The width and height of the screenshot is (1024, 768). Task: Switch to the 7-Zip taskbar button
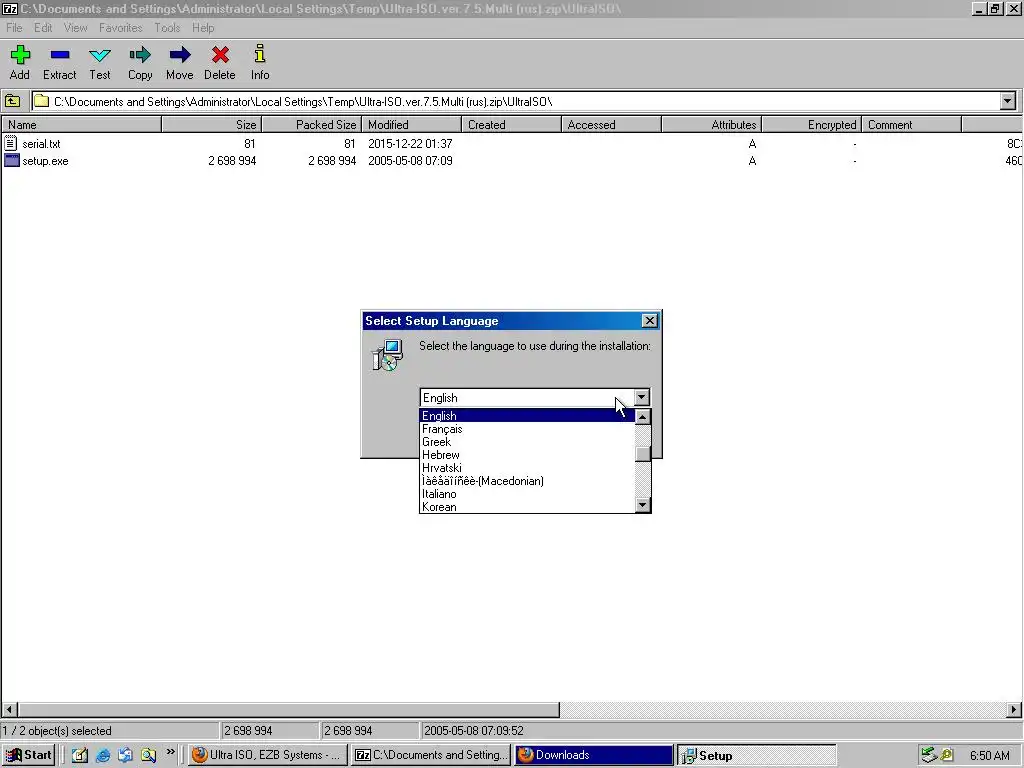tap(431, 755)
